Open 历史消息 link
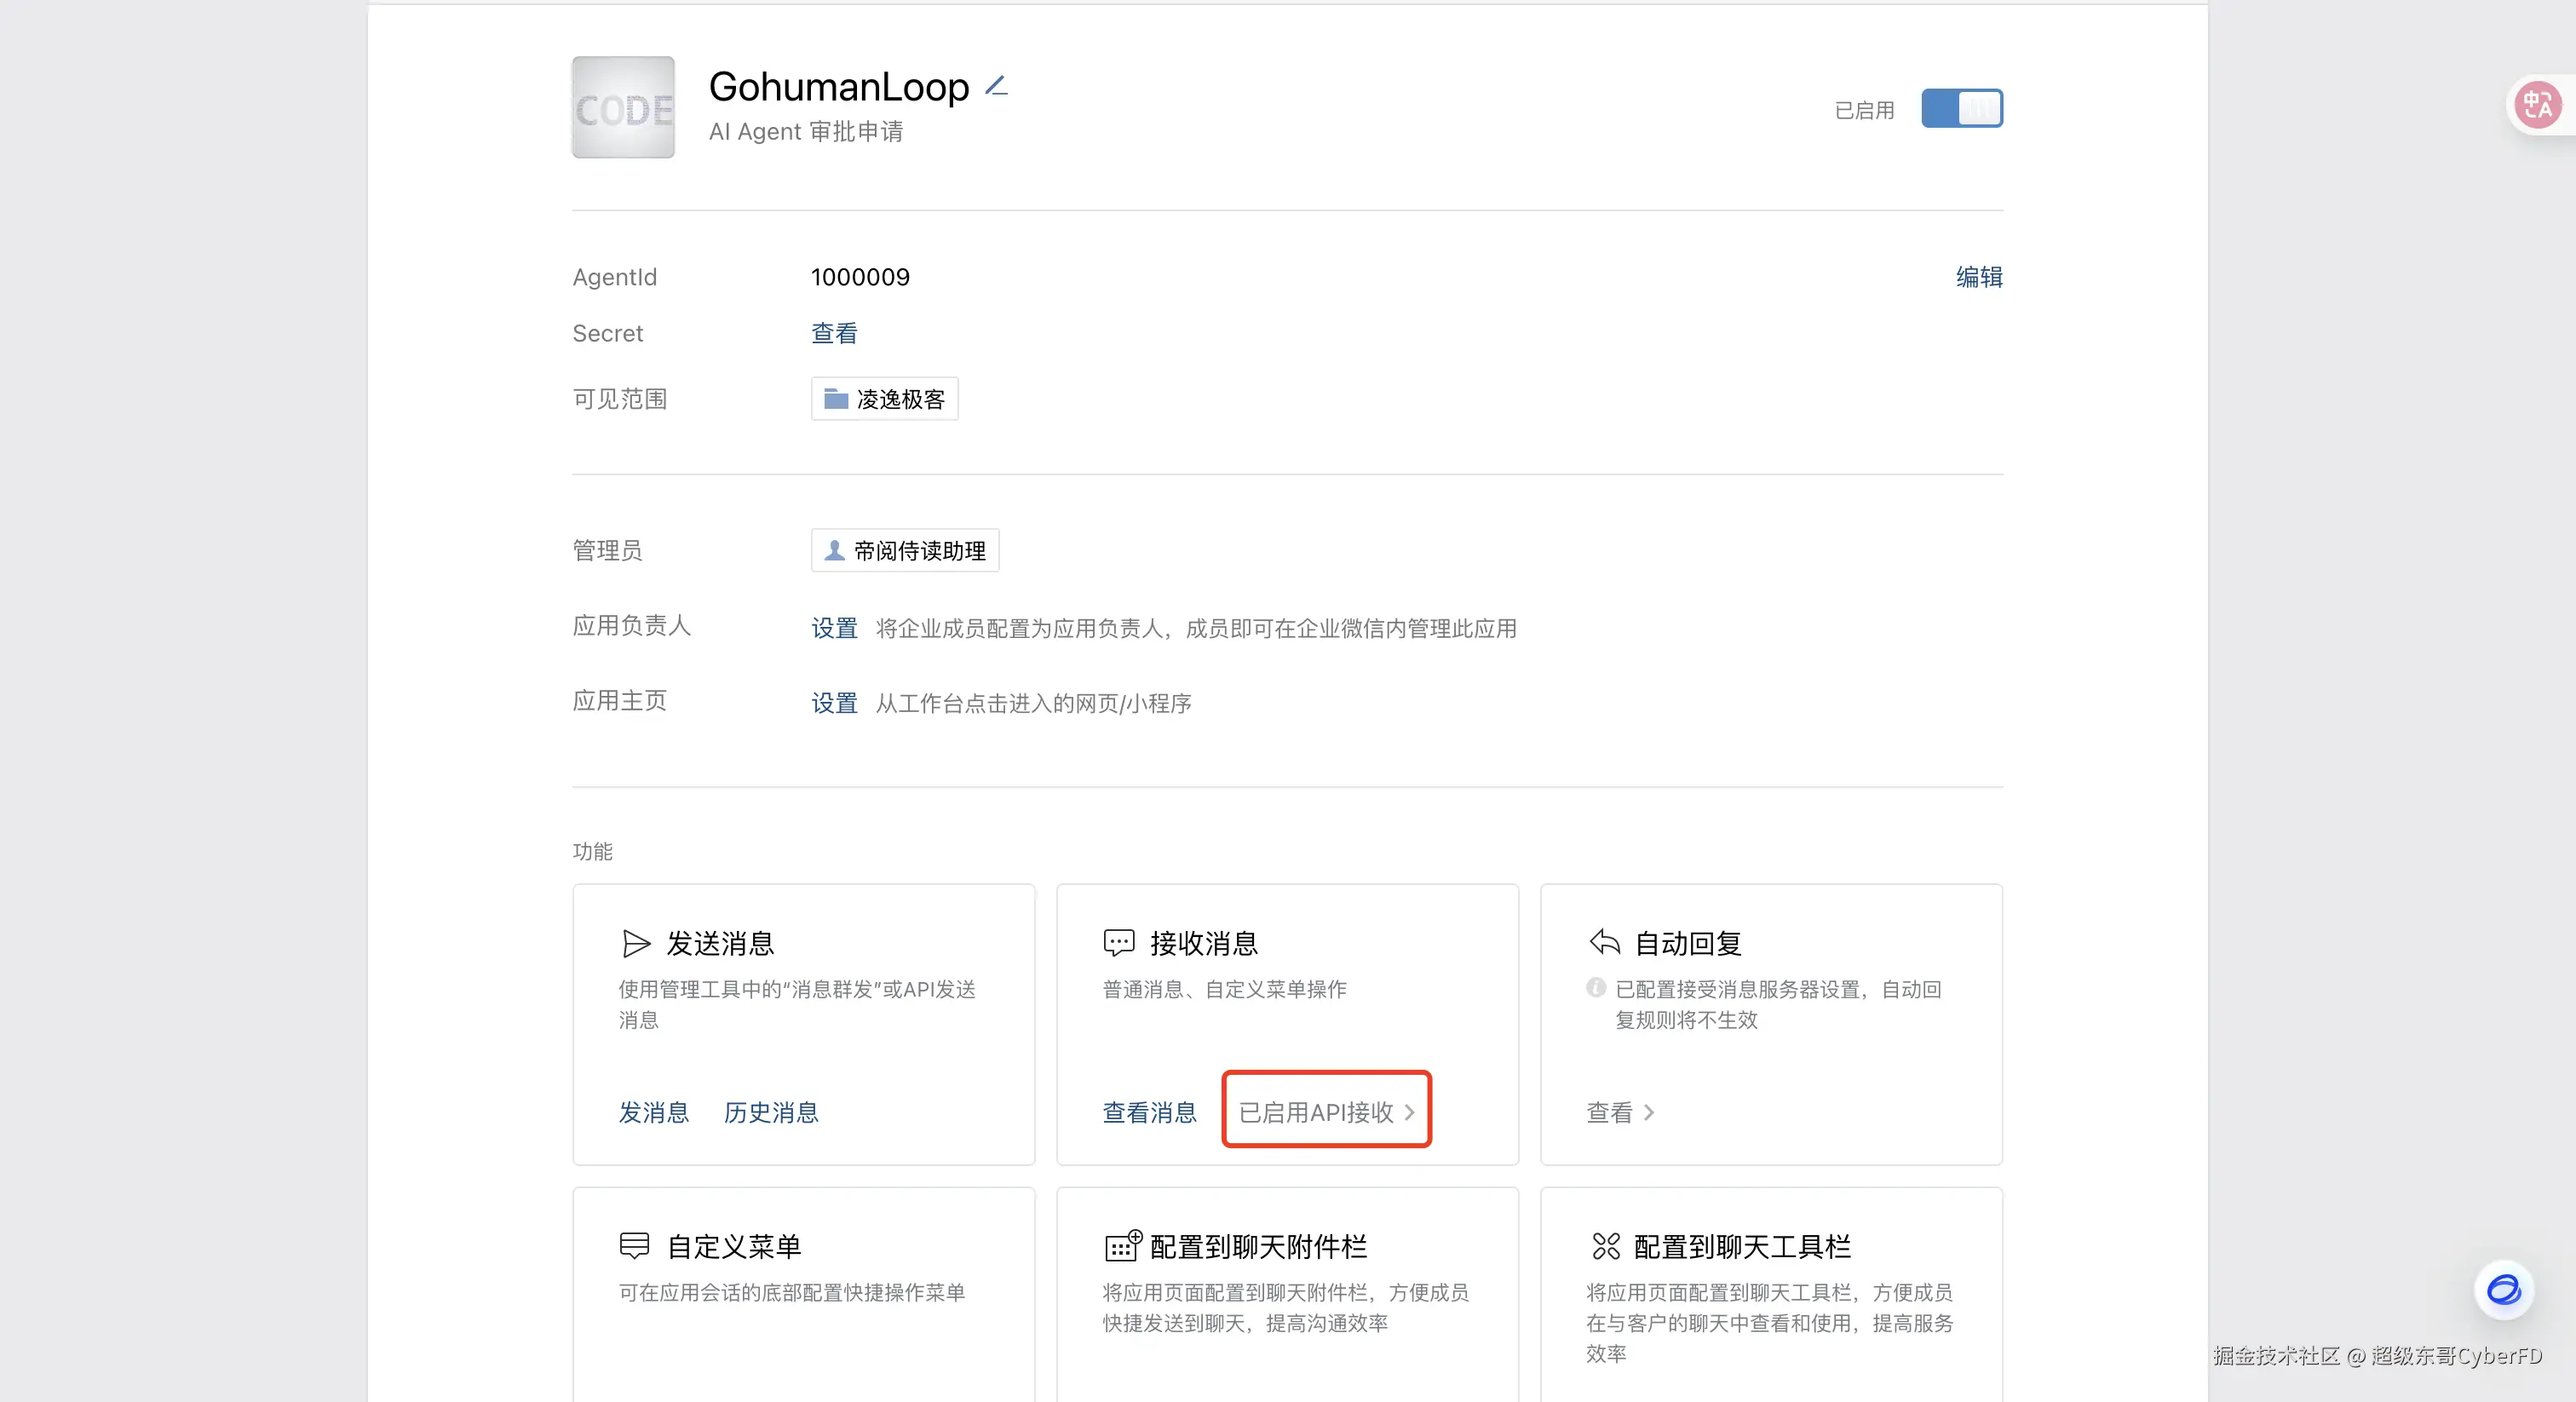This screenshot has width=2576, height=1402. click(x=770, y=1112)
